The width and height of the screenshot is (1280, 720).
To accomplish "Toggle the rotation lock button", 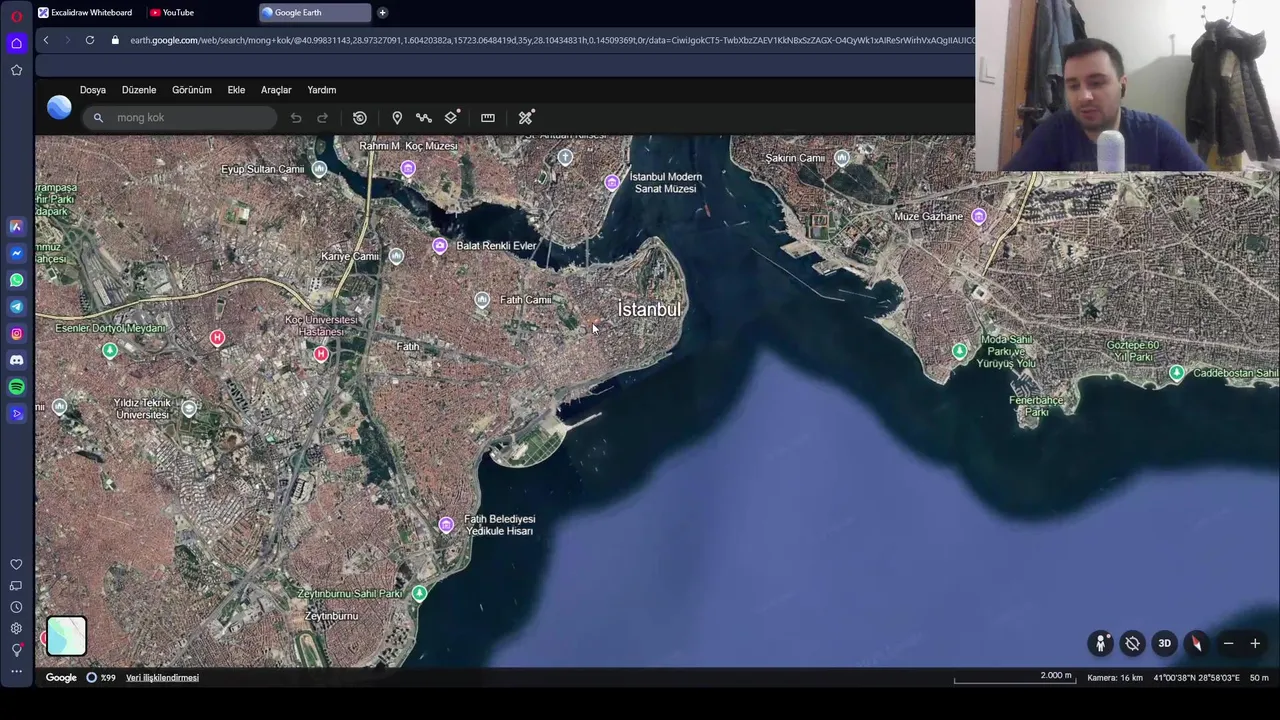I will [x=1132, y=644].
